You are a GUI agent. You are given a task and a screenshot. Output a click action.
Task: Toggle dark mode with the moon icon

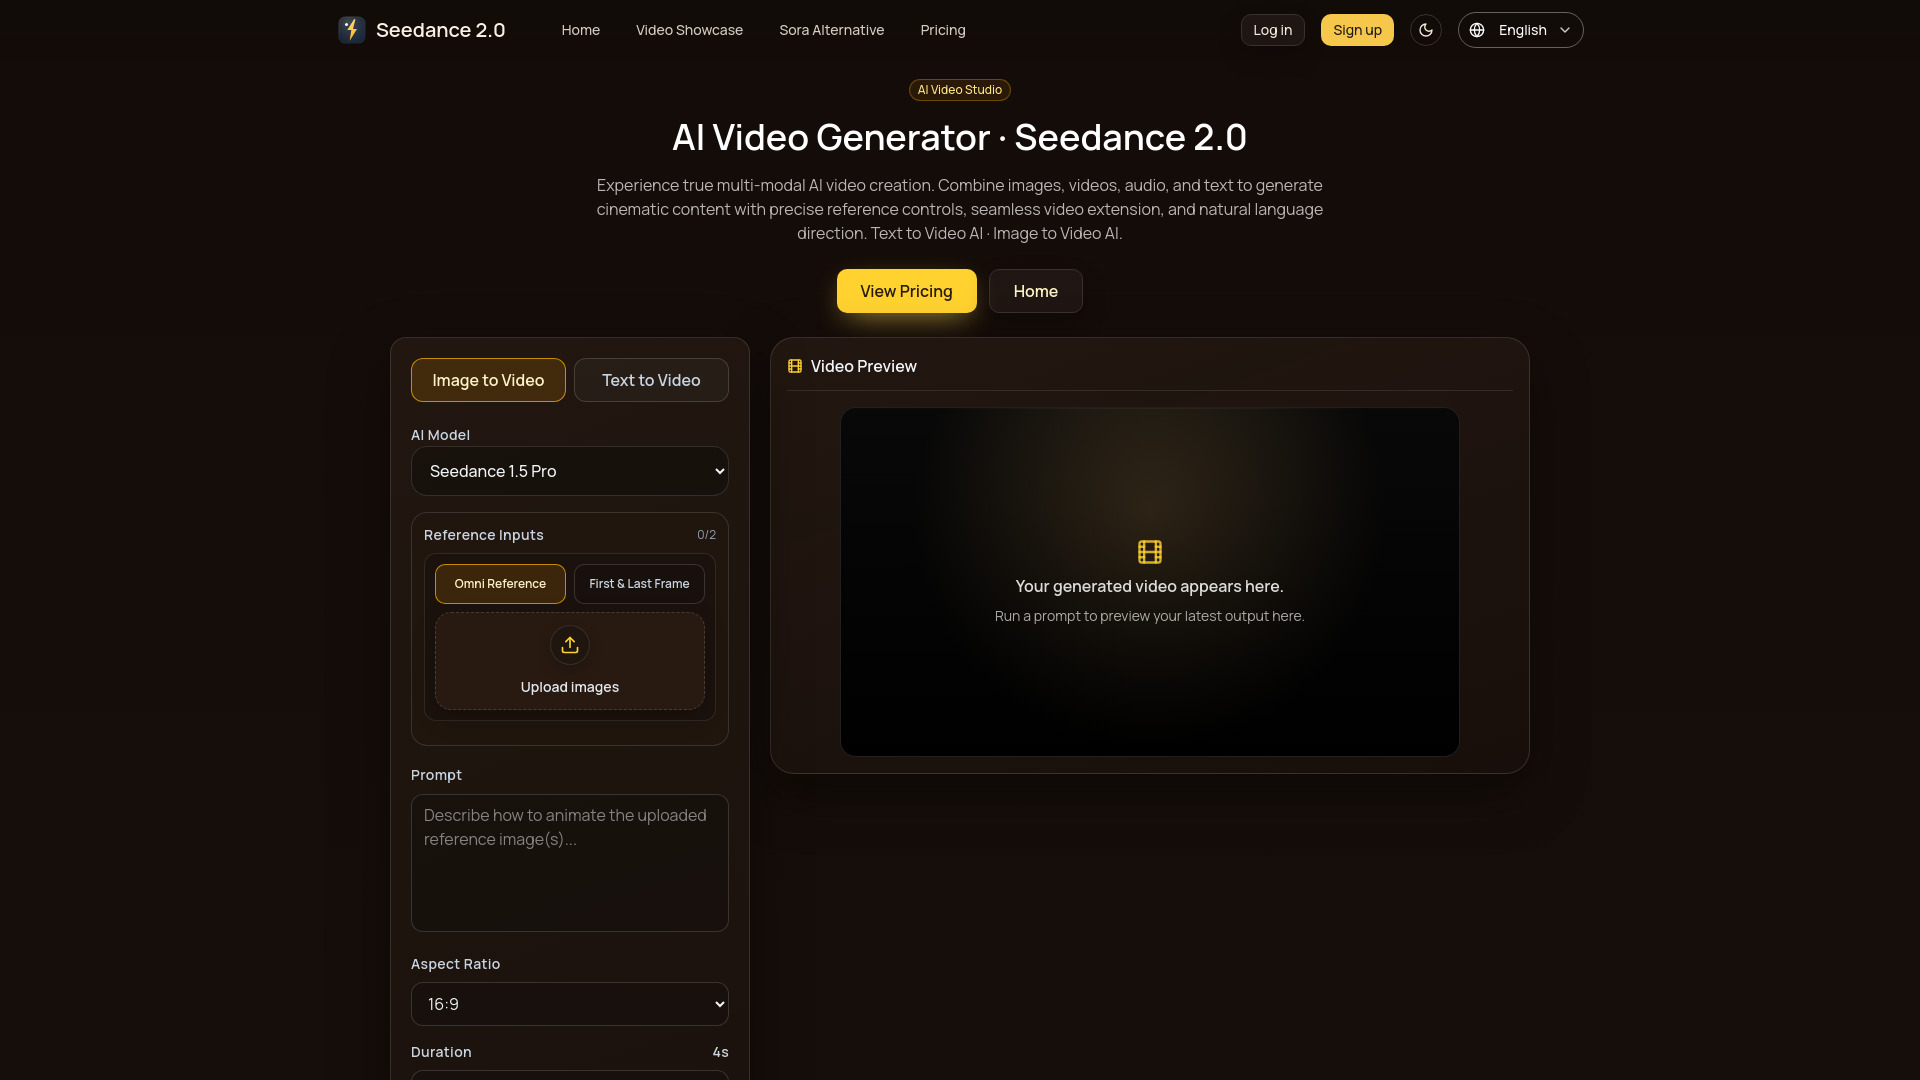coord(1425,30)
